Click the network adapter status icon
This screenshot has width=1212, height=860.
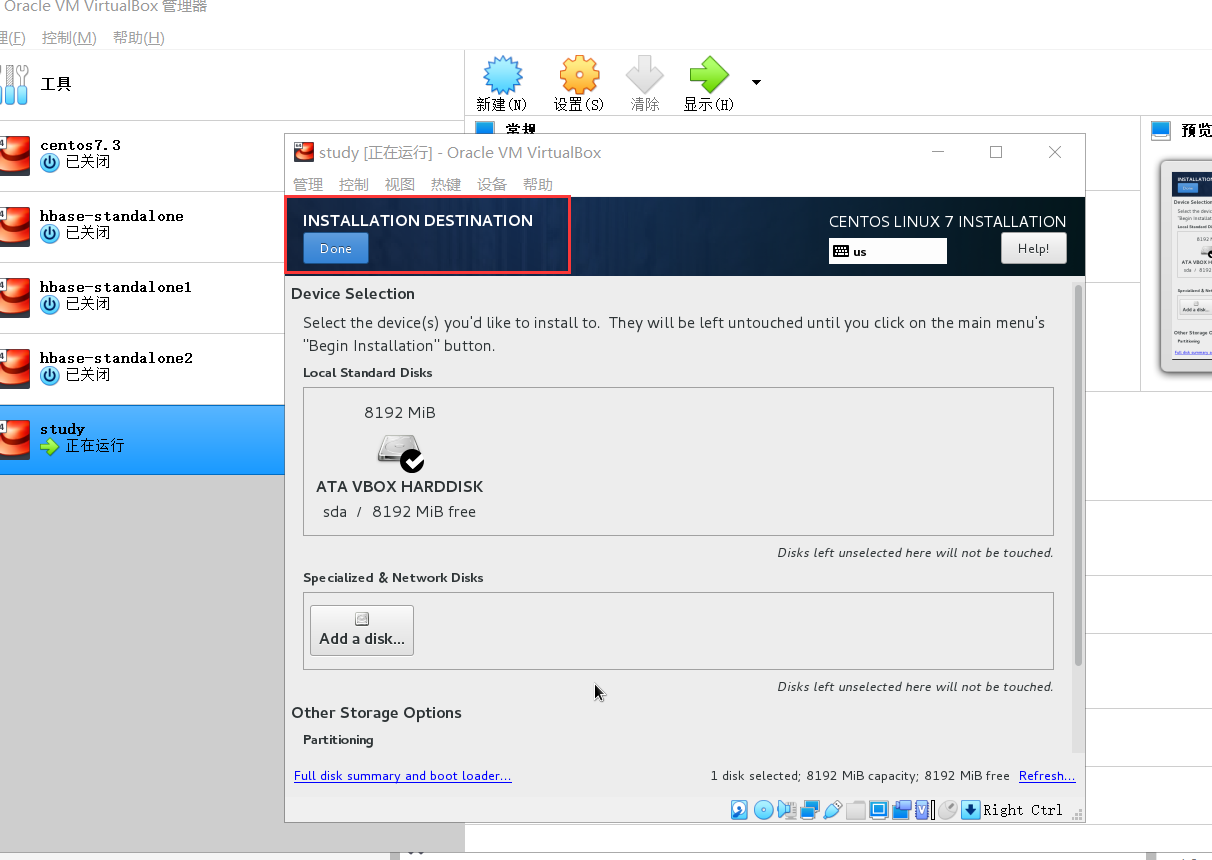pos(811,810)
